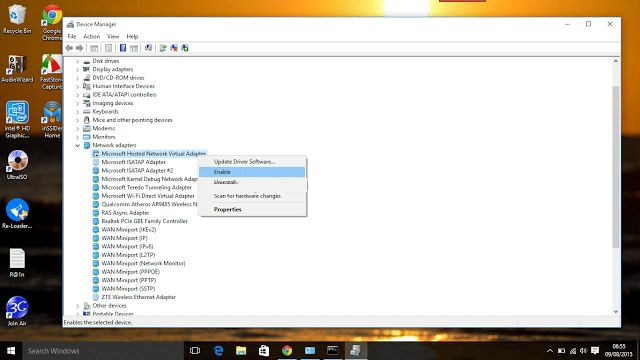Expand the Other devices node
640x360 pixels.
point(78,306)
